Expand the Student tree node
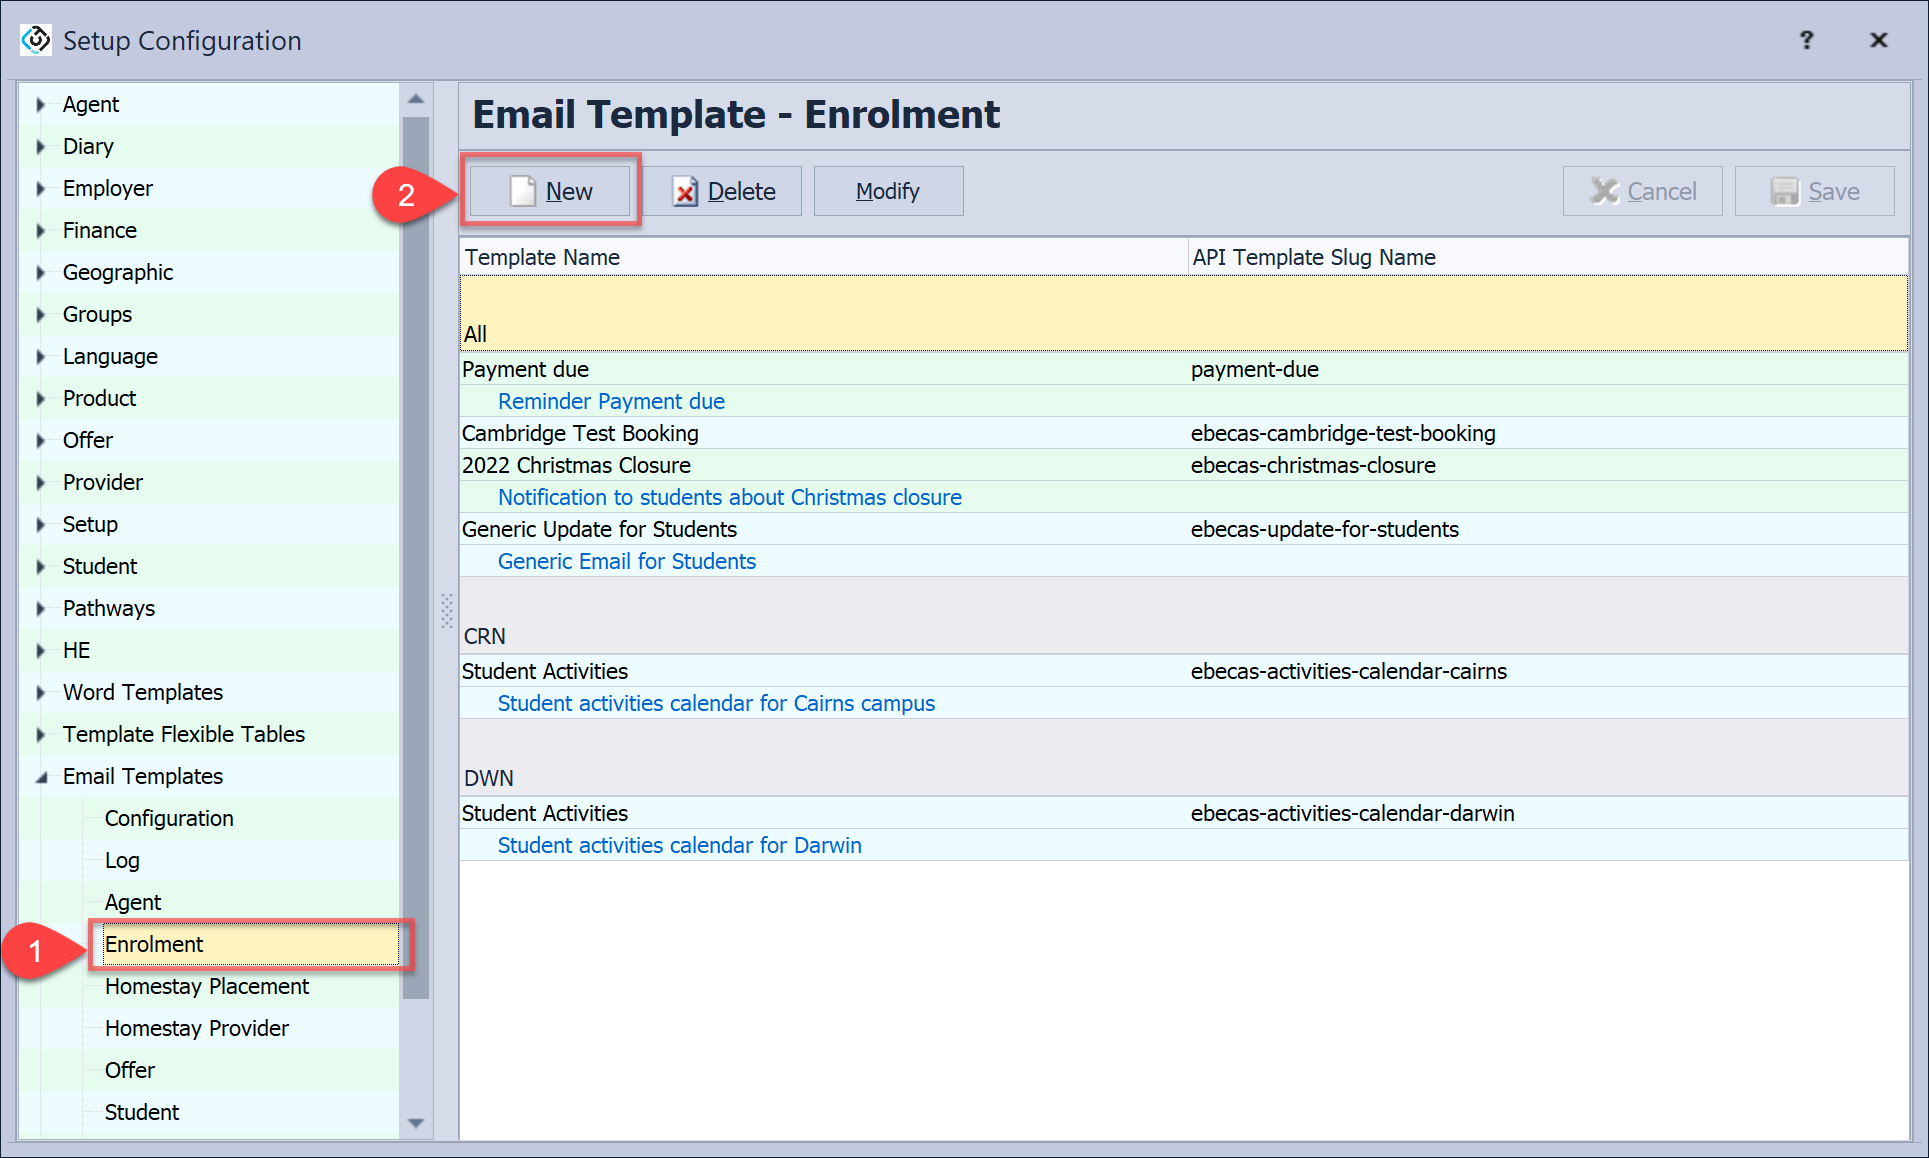Viewport: 1929px width, 1158px height. point(41,567)
